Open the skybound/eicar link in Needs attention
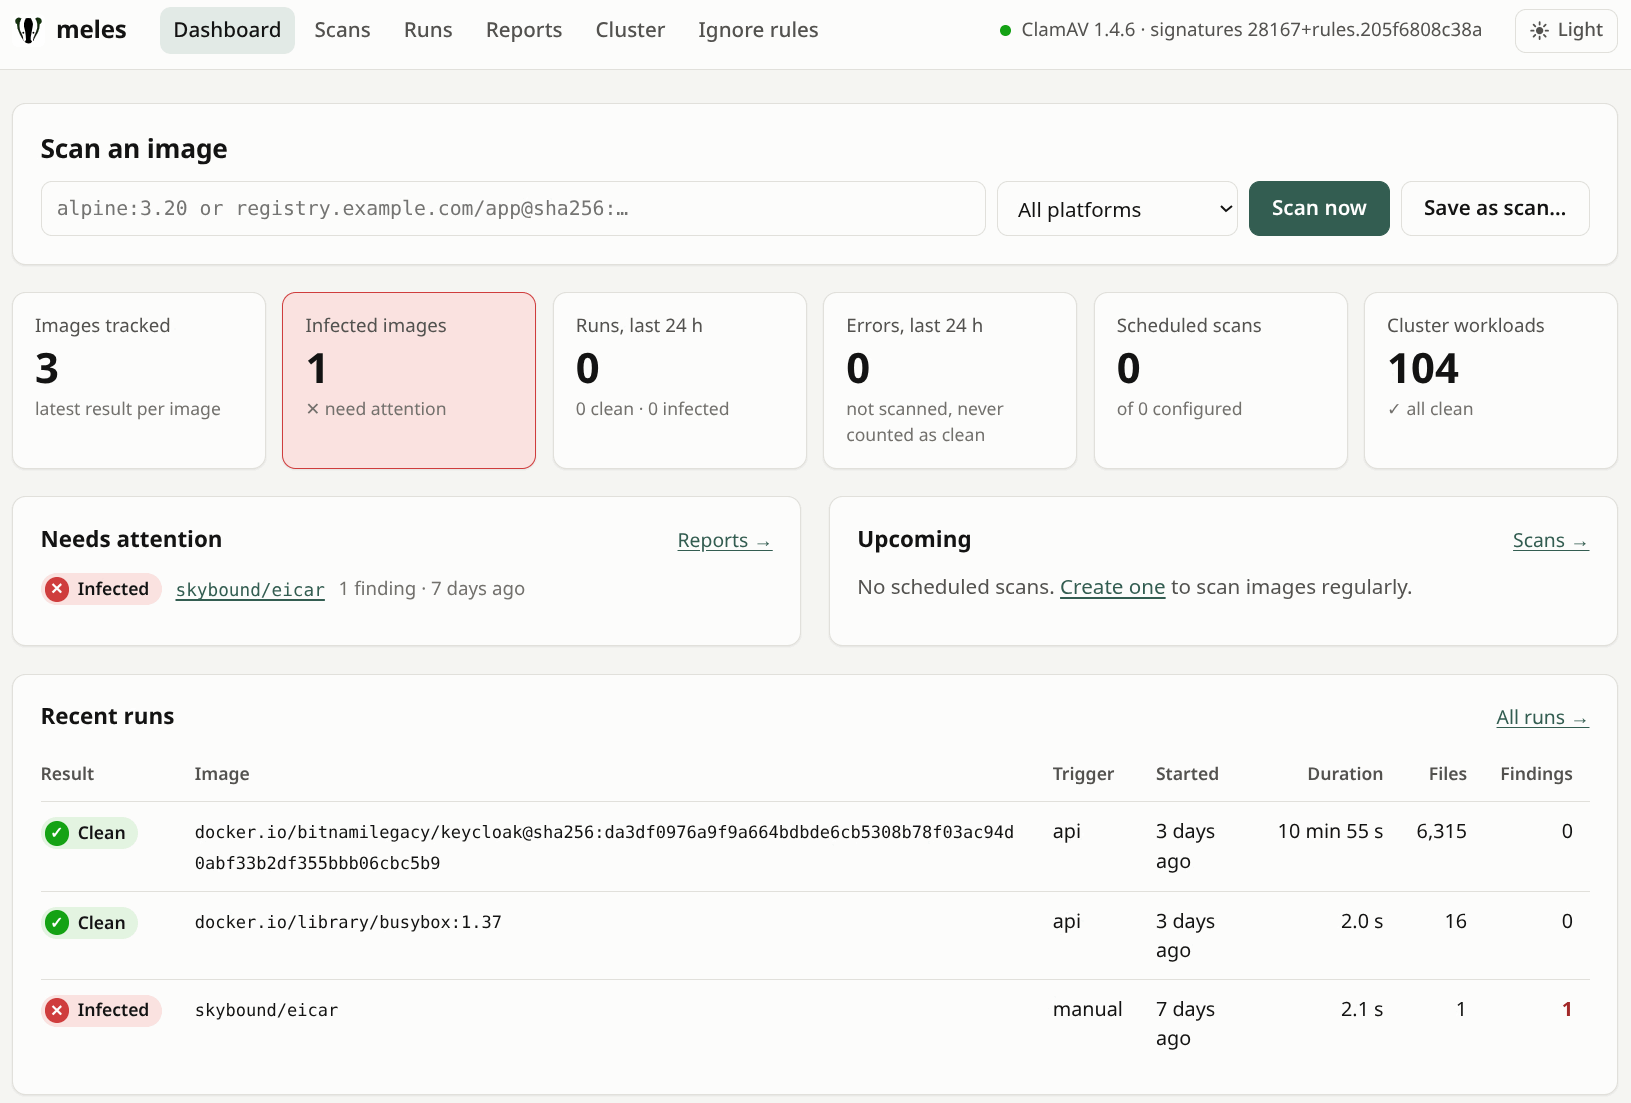 pyautogui.click(x=250, y=590)
